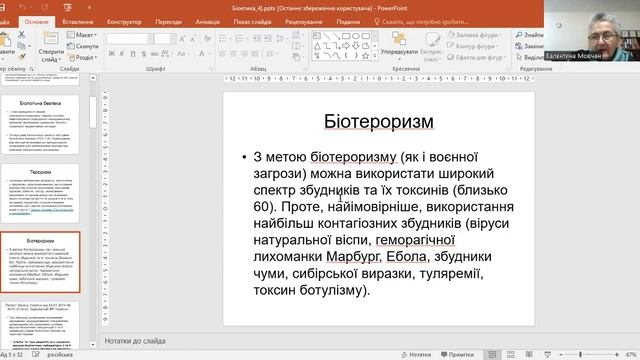
Task: Select the text box shape in gallery
Action: pos(317,36)
